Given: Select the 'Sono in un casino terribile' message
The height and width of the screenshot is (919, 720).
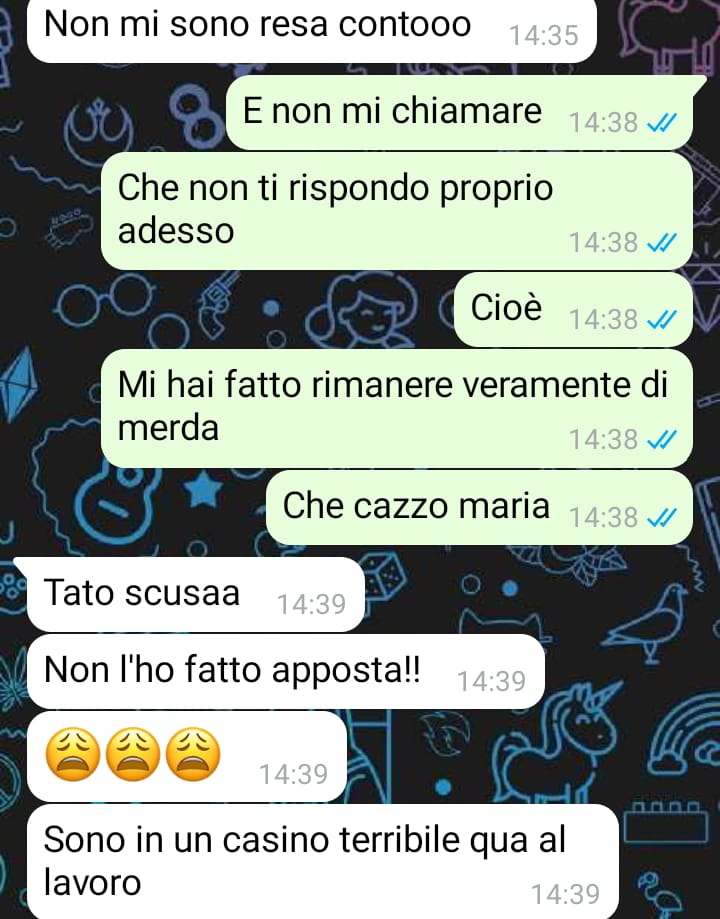Looking at the screenshot, I should pyautogui.click(x=323, y=862).
